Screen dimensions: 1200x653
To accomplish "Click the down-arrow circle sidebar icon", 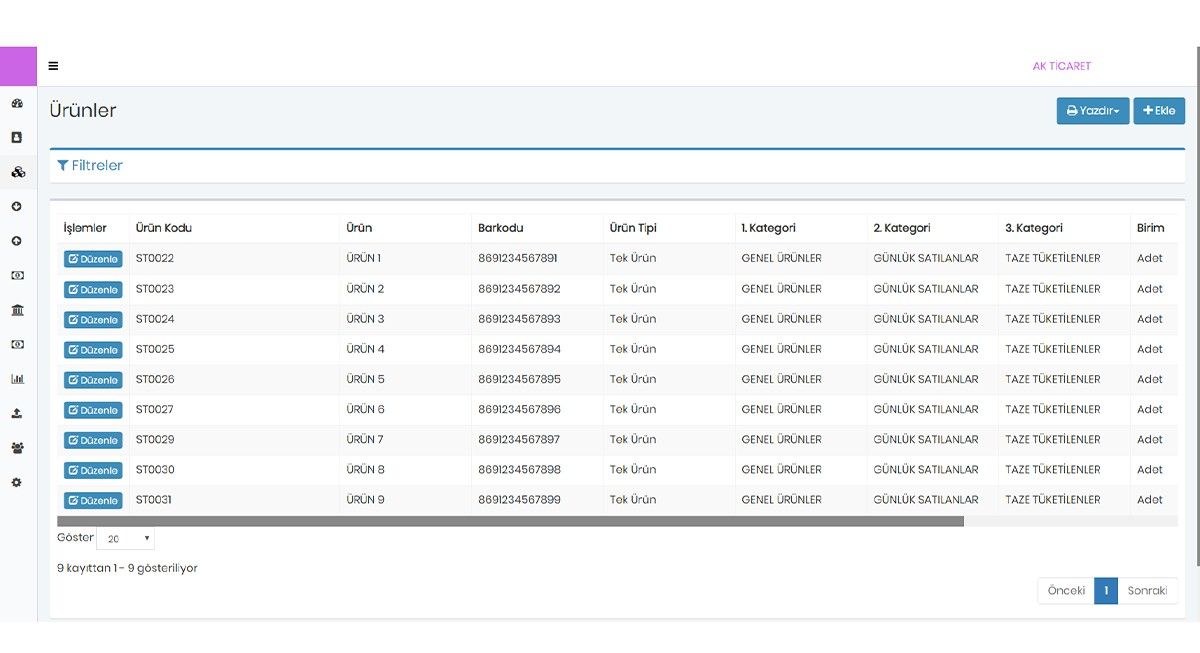I will pos(17,207).
